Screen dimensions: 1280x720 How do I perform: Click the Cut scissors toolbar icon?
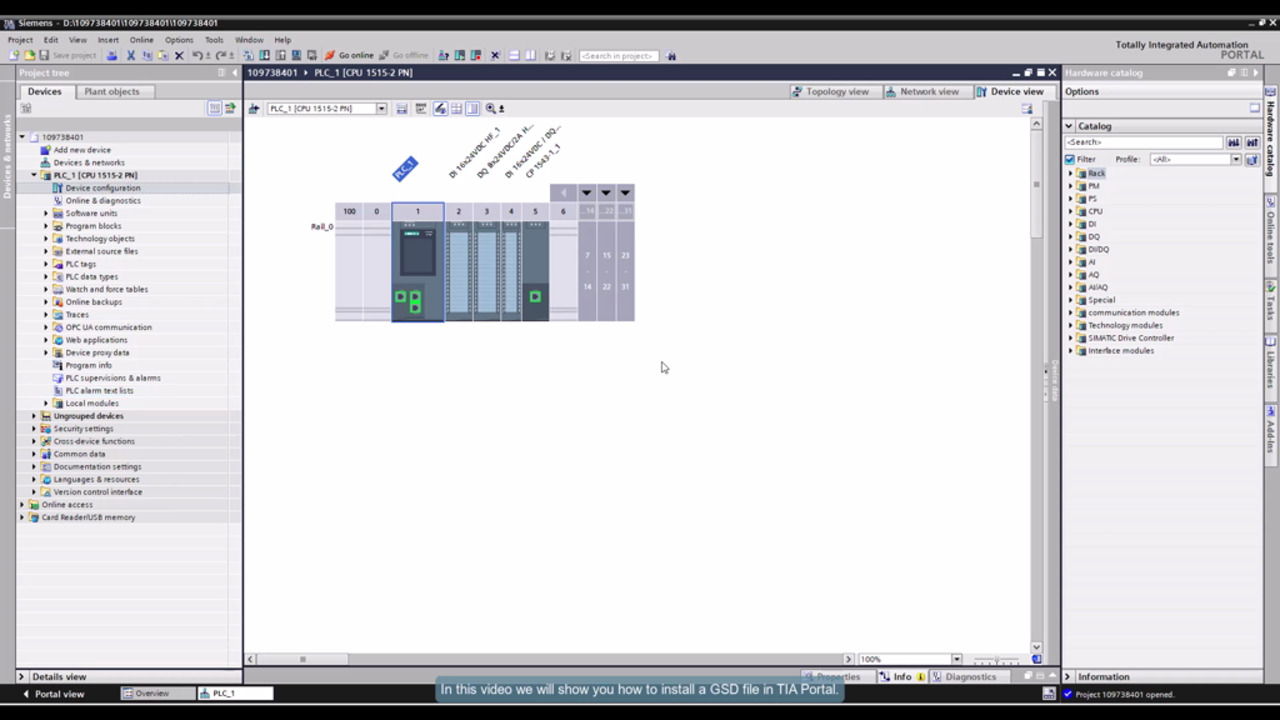[130, 56]
